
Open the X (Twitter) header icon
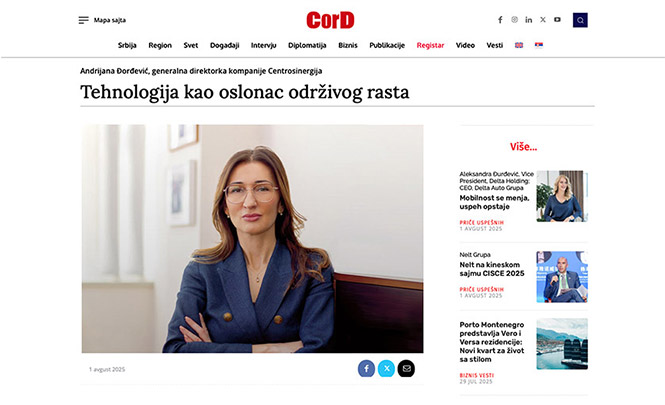[x=543, y=20]
